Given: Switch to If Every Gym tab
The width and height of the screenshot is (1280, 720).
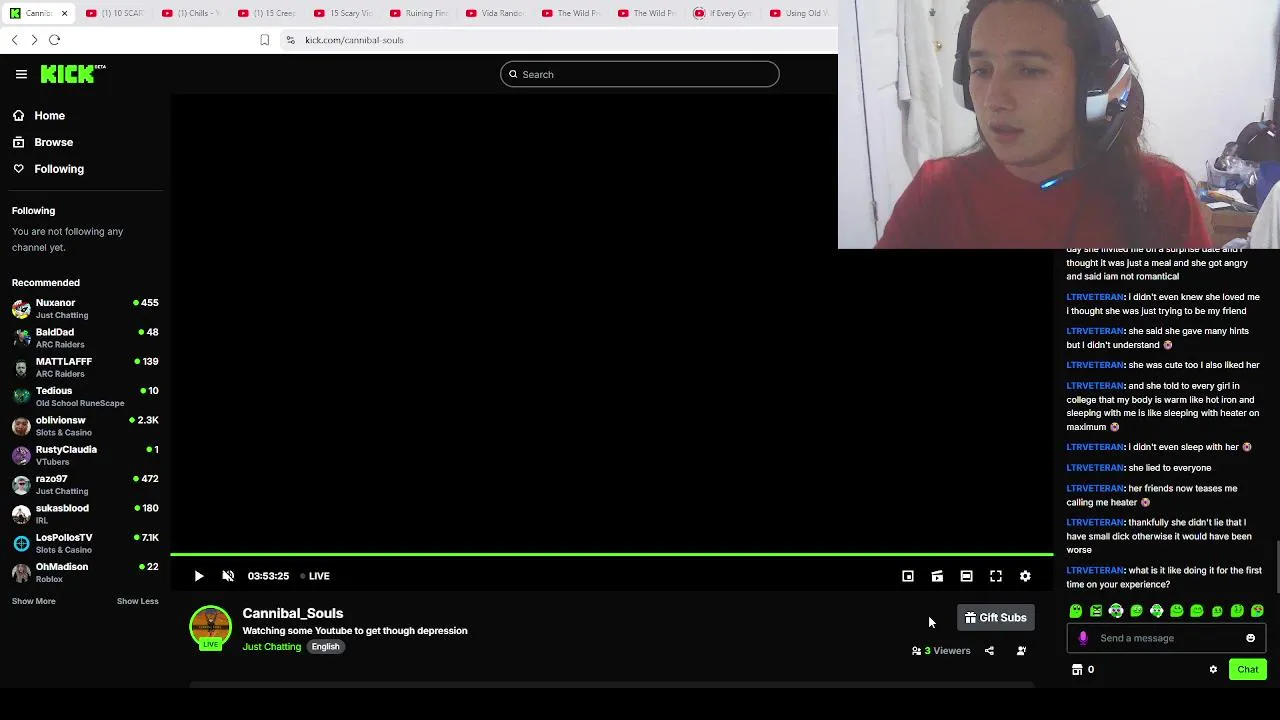Looking at the screenshot, I should click(723, 13).
